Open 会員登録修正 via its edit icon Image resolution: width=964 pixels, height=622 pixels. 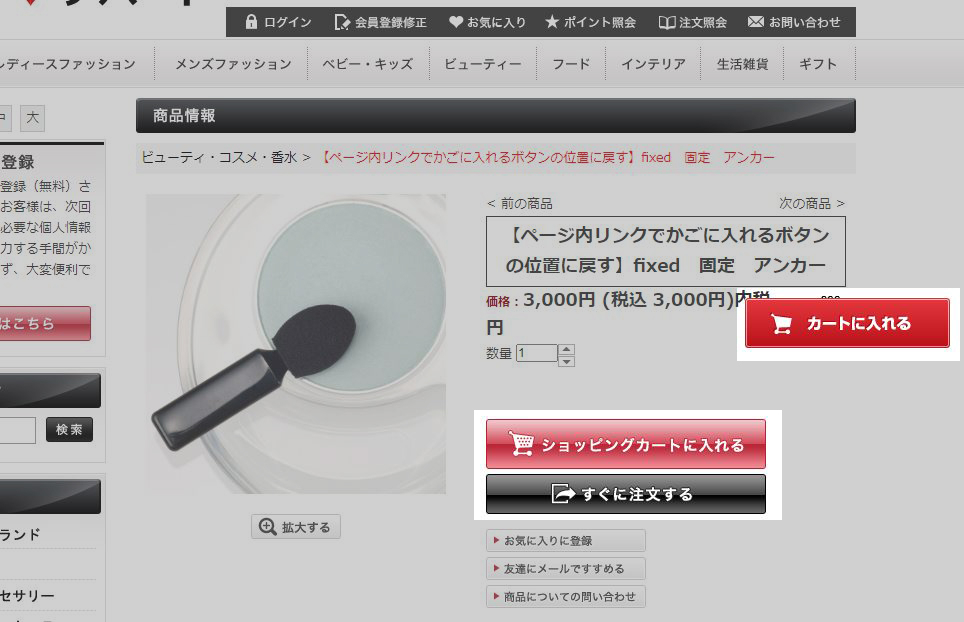point(342,22)
